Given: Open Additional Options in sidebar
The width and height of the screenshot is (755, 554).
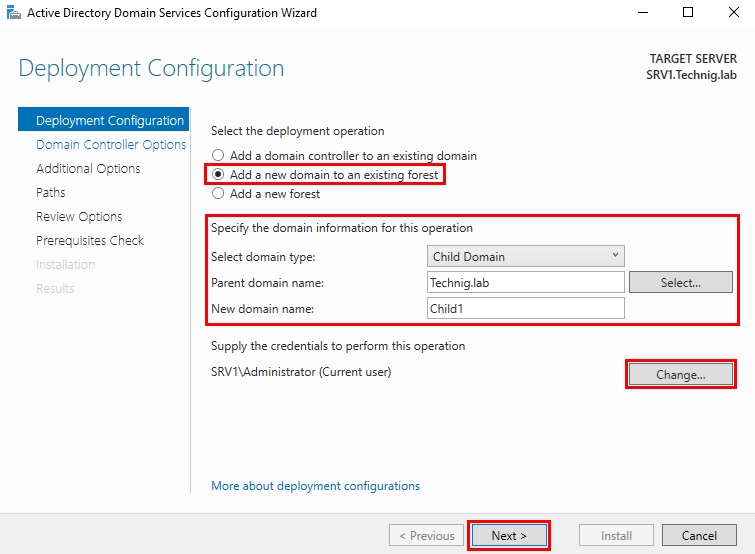Looking at the screenshot, I should [88, 168].
